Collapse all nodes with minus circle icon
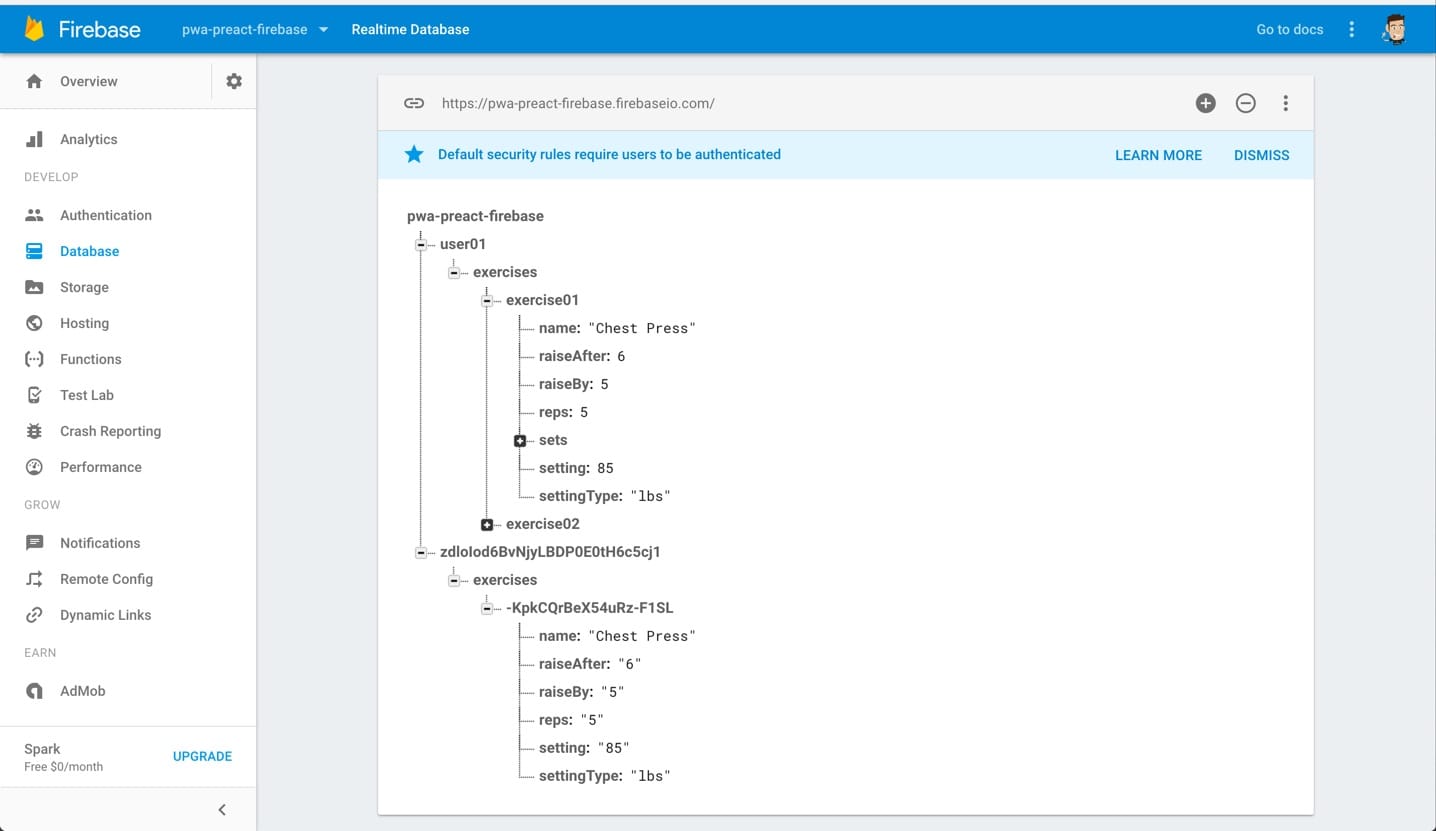 pos(1246,103)
